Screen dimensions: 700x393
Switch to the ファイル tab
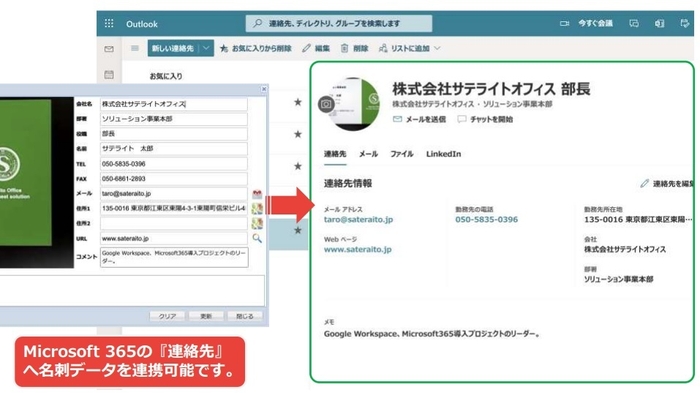pos(402,154)
